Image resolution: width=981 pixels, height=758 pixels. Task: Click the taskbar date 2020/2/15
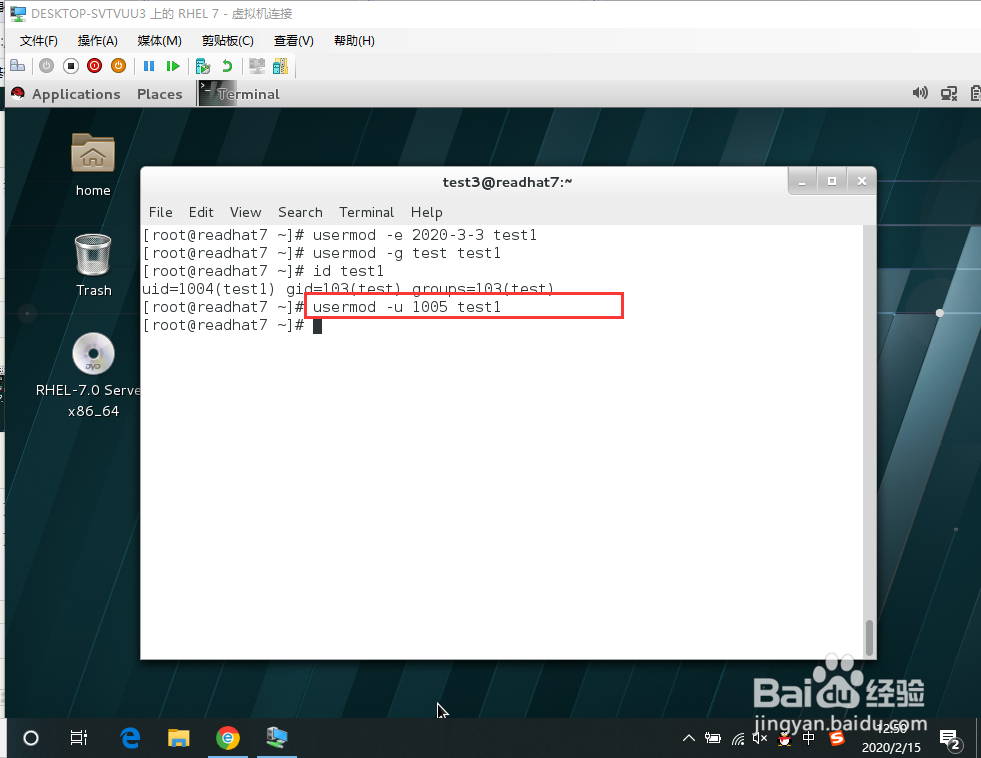(891, 747)
